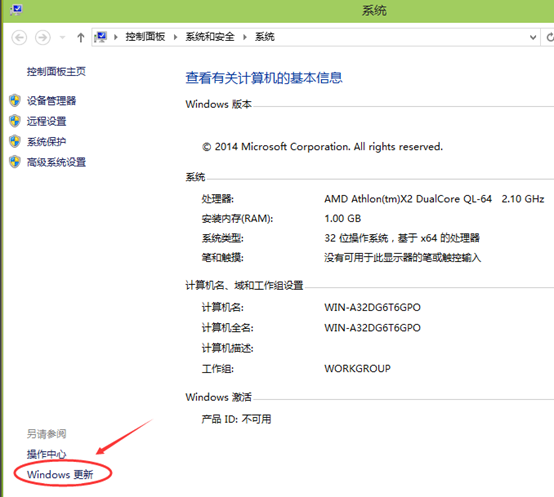Screen dimensions: 554x497
Task: Click the shield icon beside 远程设置
Action: tap(15, 121)
